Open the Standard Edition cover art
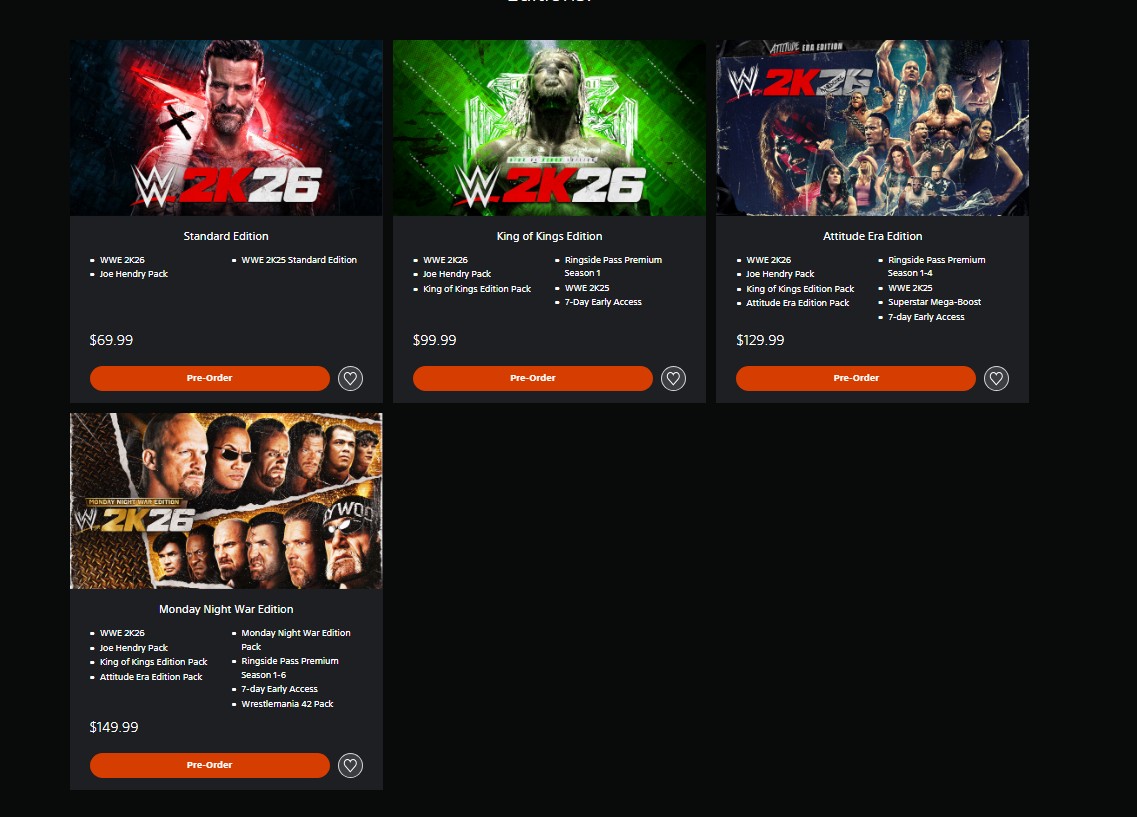Image resolution: width=1137 pixels, height=817 pixels. coord(226,128)
